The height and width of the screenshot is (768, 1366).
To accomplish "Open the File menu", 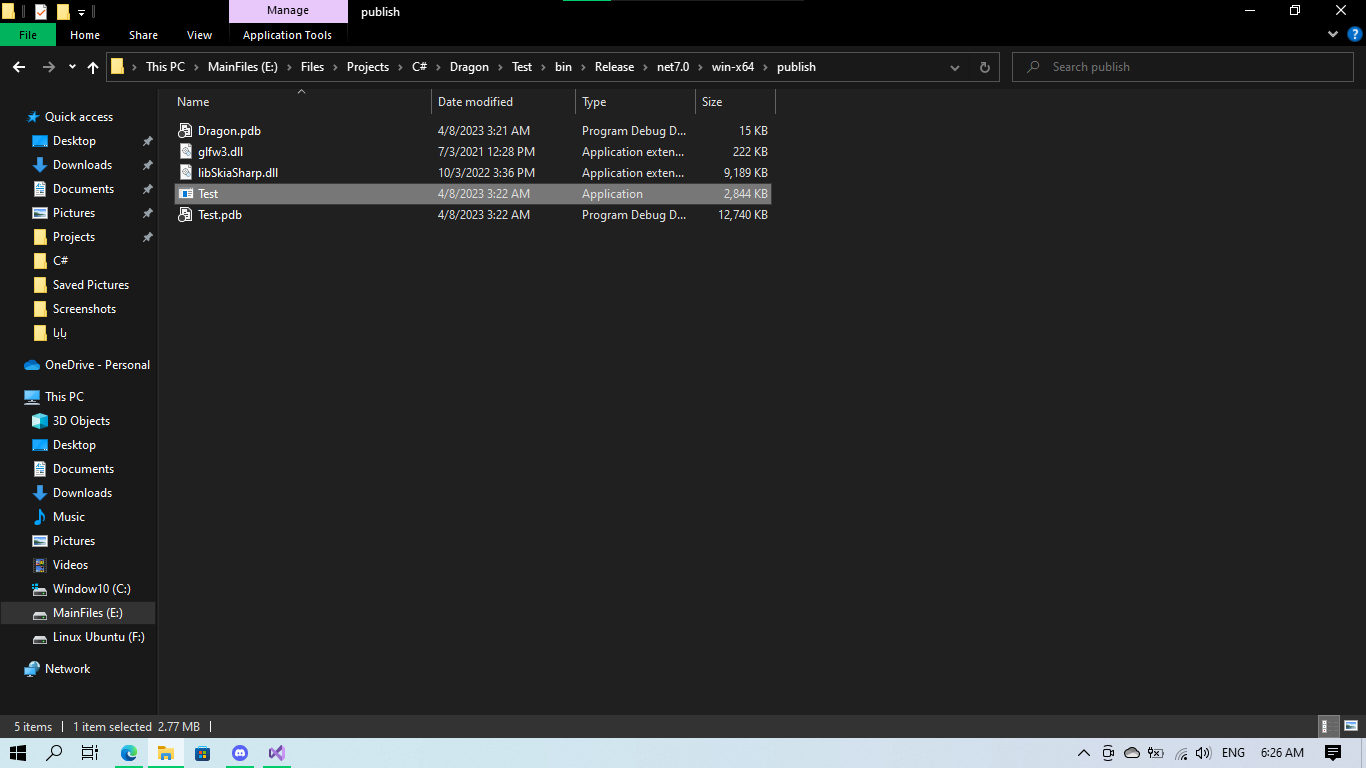I will [28, 35].
